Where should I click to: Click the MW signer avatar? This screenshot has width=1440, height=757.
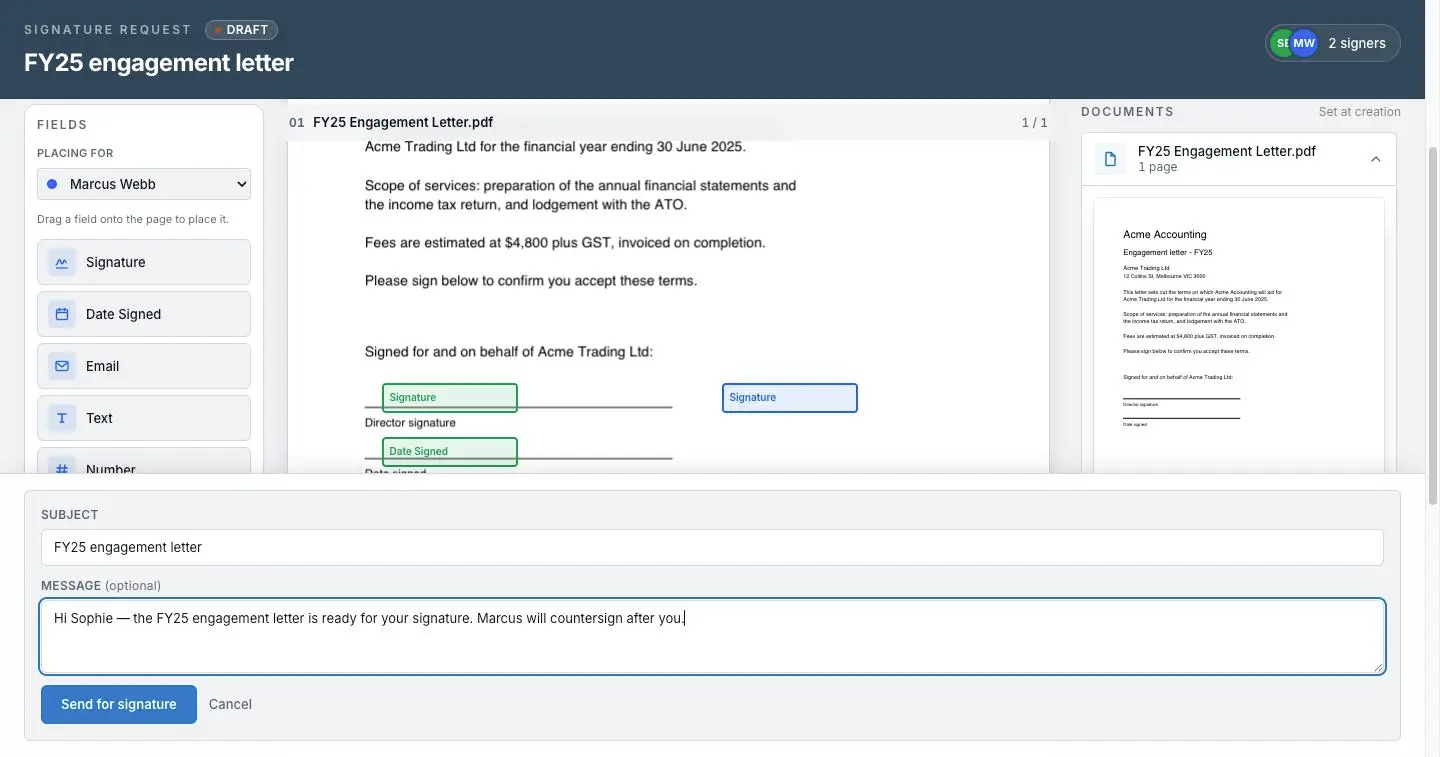coord(1304,43)
